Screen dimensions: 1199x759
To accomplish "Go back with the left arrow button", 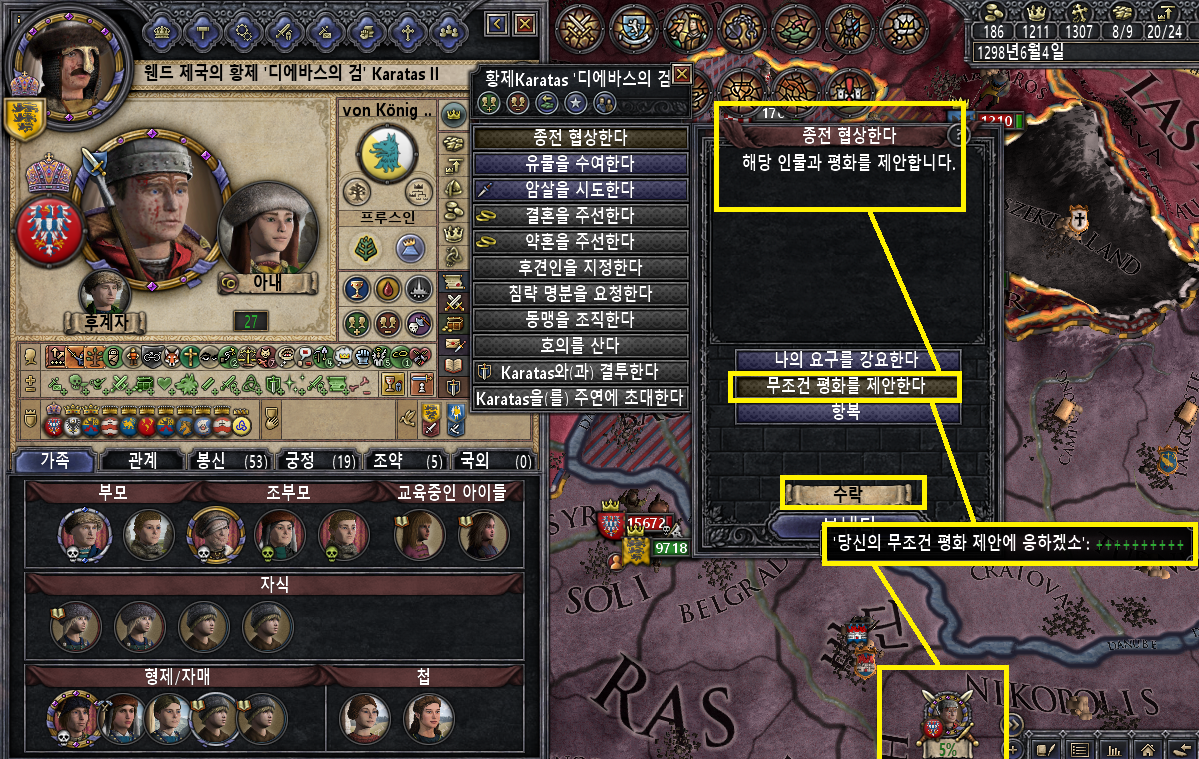I will coord(496,24).
